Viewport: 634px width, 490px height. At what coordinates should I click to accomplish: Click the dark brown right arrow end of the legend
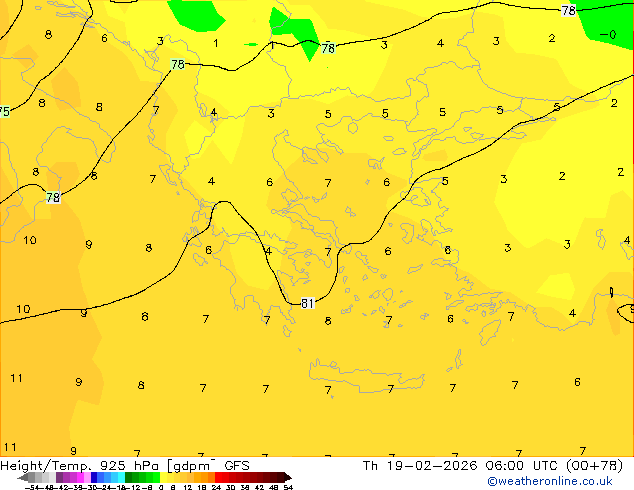288,477
